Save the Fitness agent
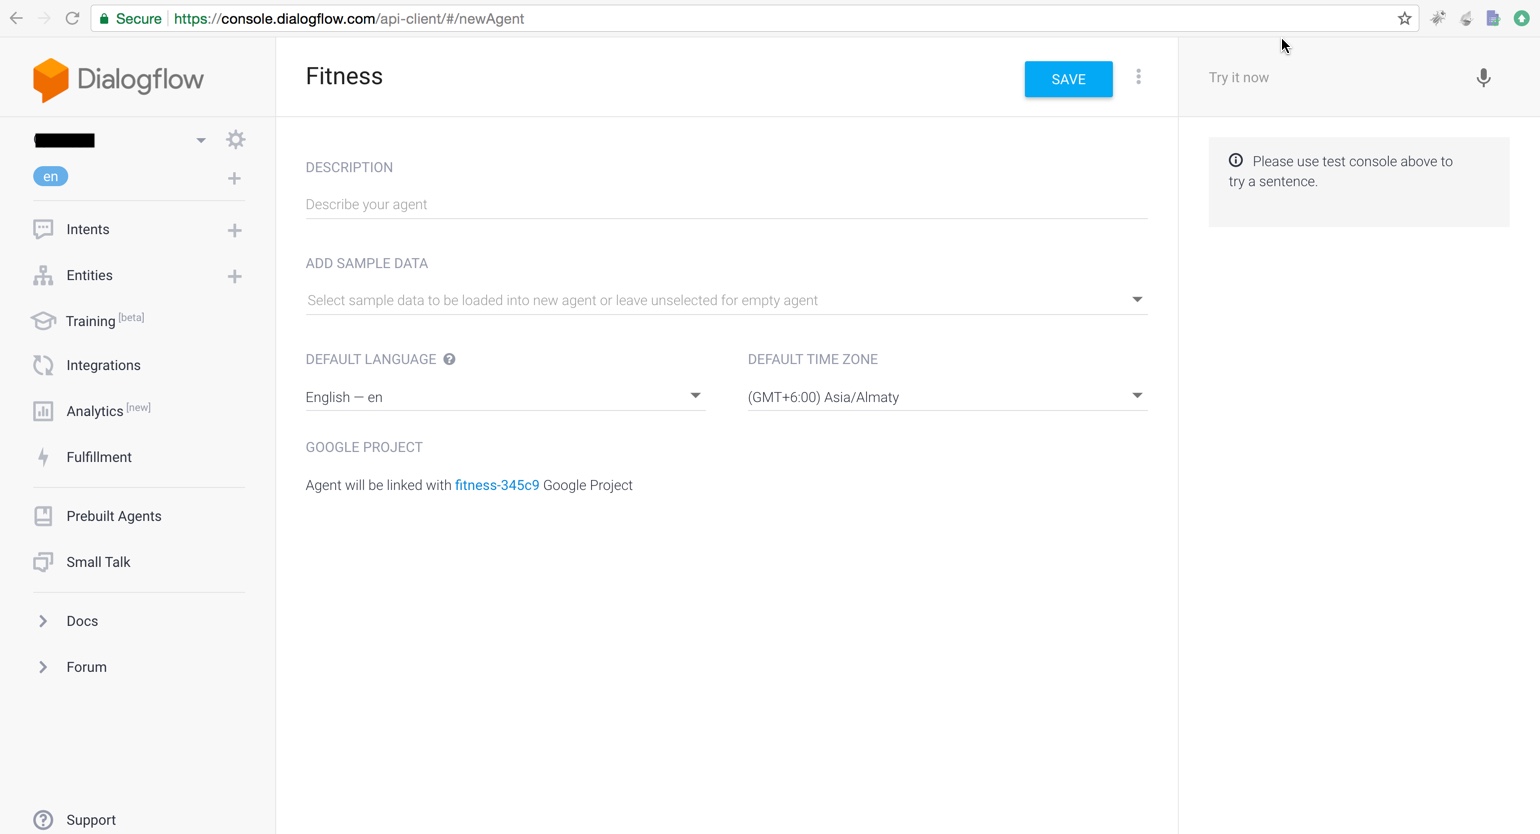The image size is (1540, 834). pos(1068,79)
